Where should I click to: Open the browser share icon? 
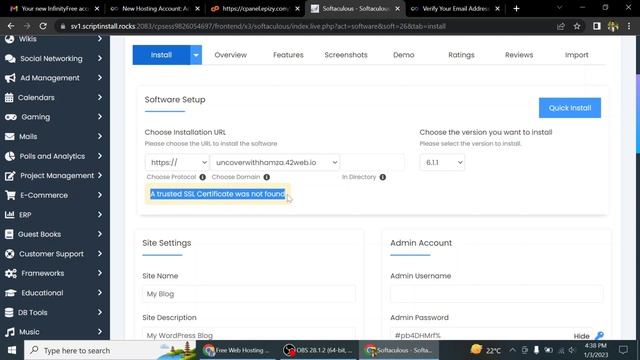click(560, 26)
